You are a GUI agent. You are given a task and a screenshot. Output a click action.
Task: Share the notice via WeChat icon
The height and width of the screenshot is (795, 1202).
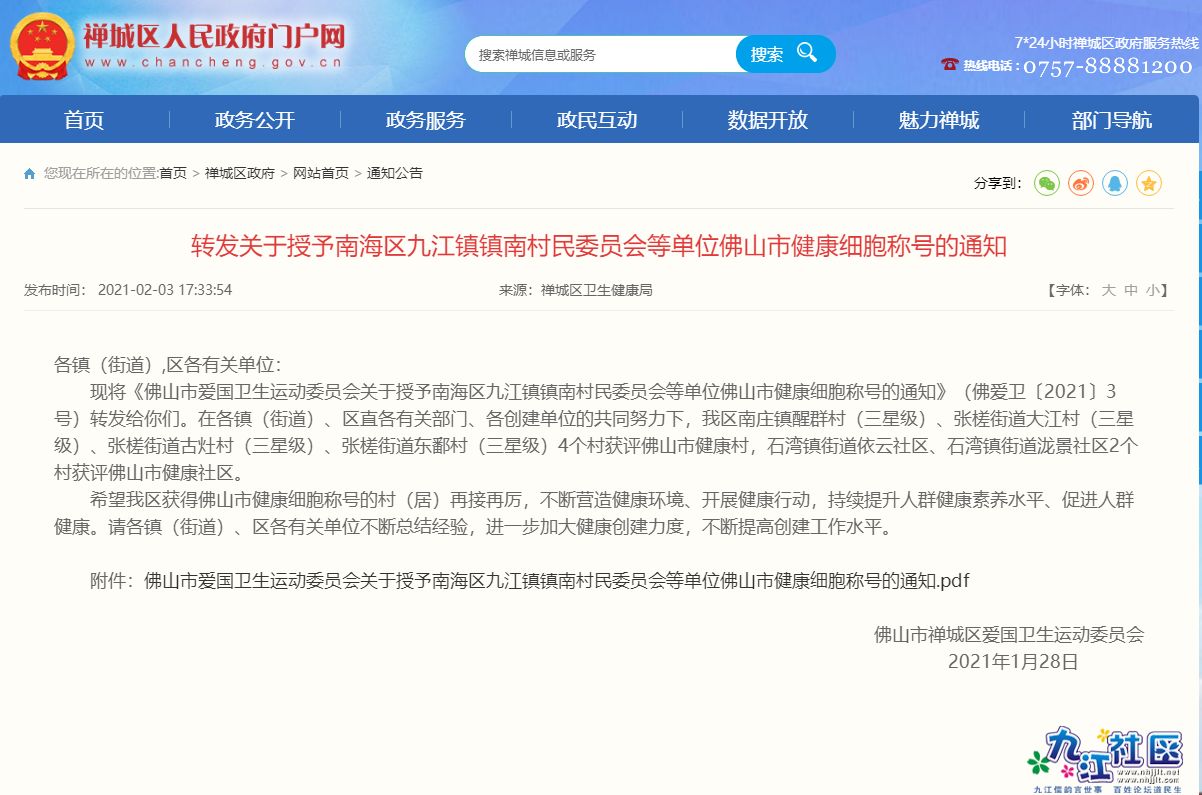click(x=1046, y=183)
